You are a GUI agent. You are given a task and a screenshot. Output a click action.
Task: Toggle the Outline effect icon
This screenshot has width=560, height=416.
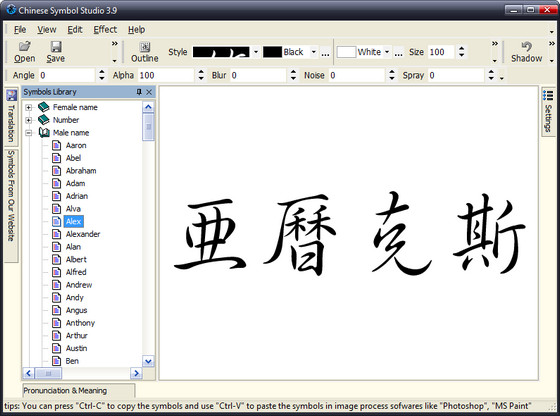[145, 47]
